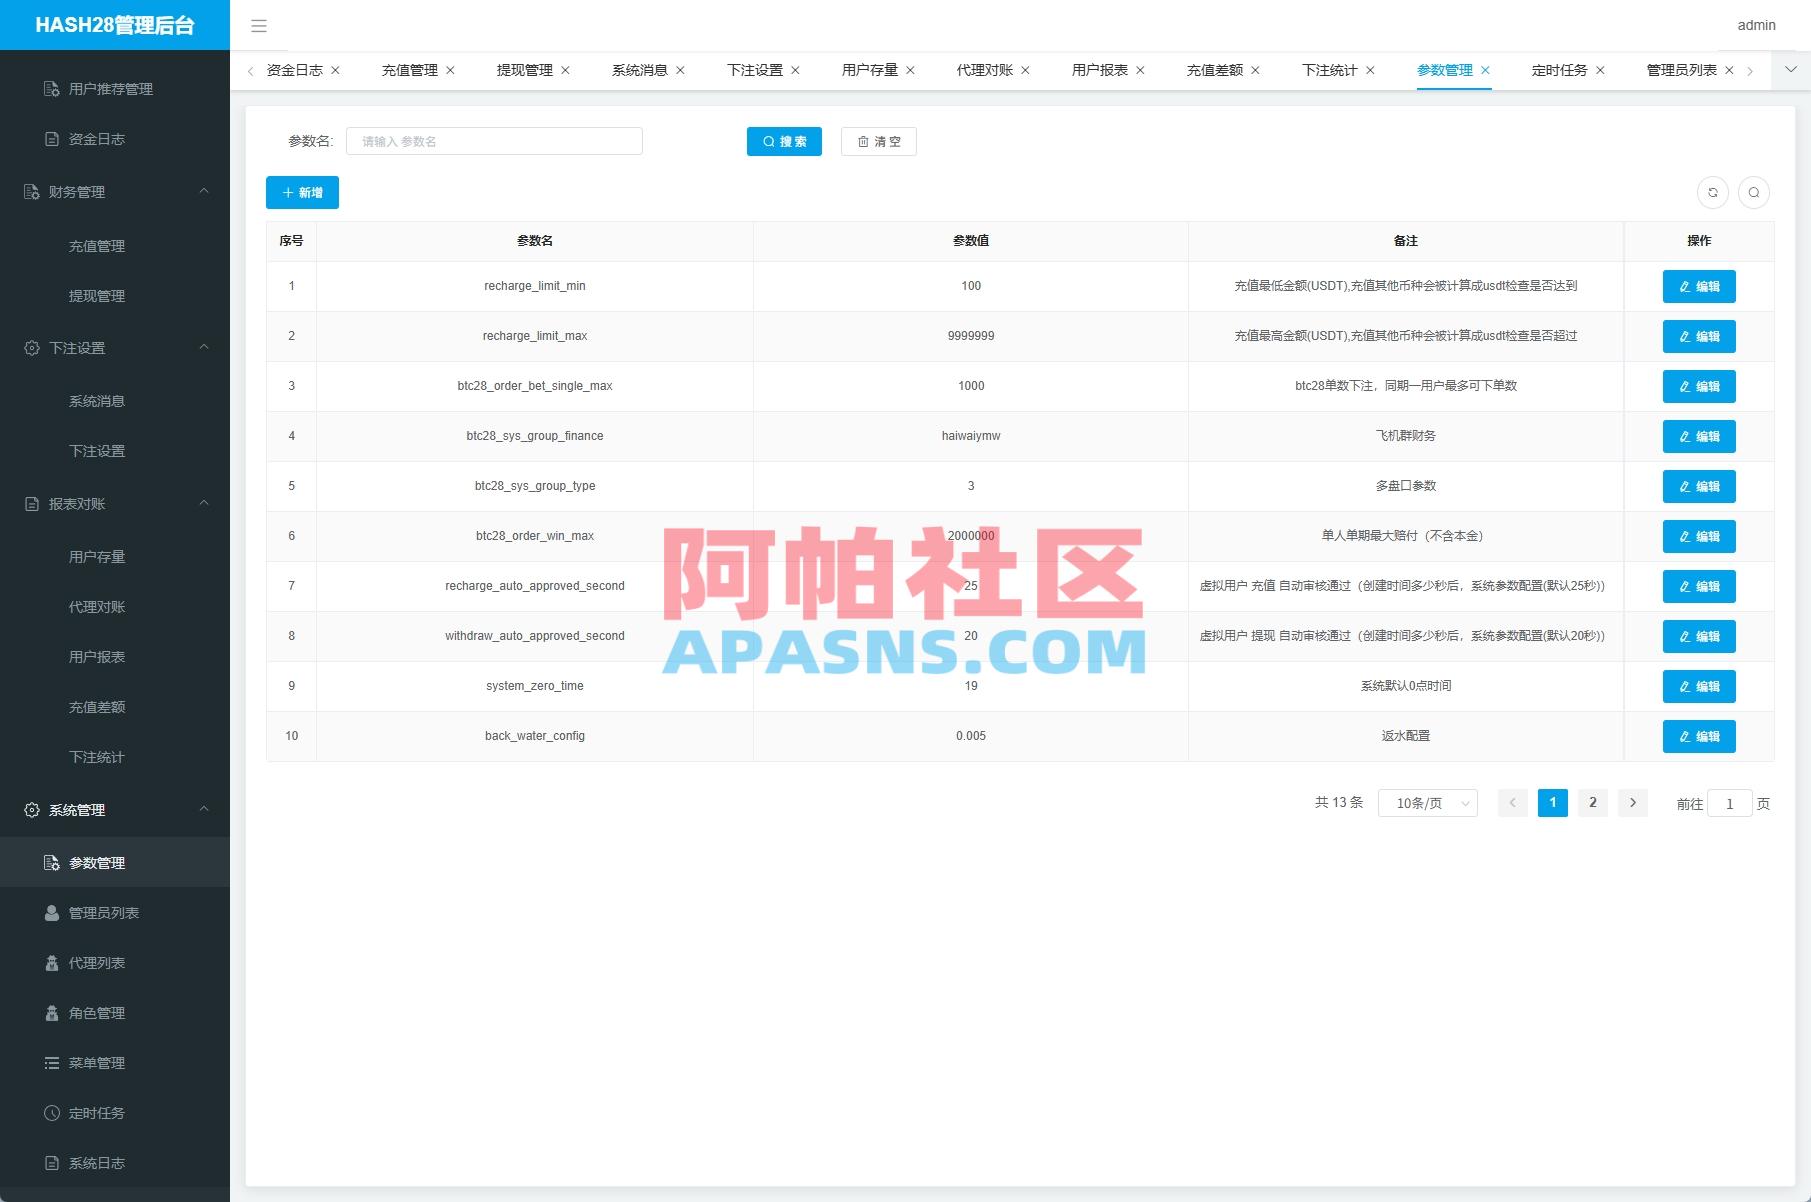Select the 角色管理 person icon in sidebar
This screenshot has height=1202, width=1811.
tap(51, 1012)
